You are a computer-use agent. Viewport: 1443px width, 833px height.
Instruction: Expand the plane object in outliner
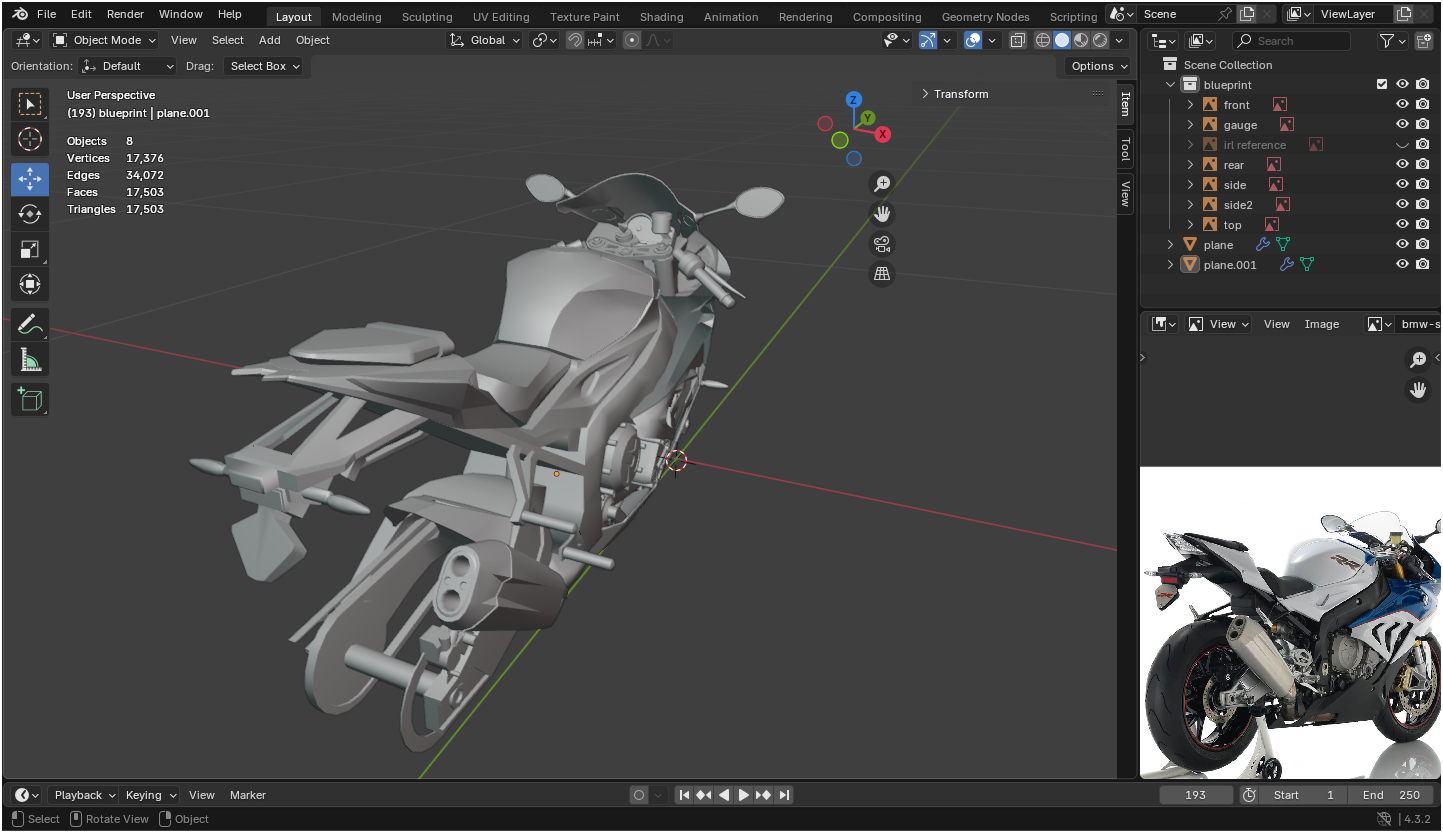1170,245
